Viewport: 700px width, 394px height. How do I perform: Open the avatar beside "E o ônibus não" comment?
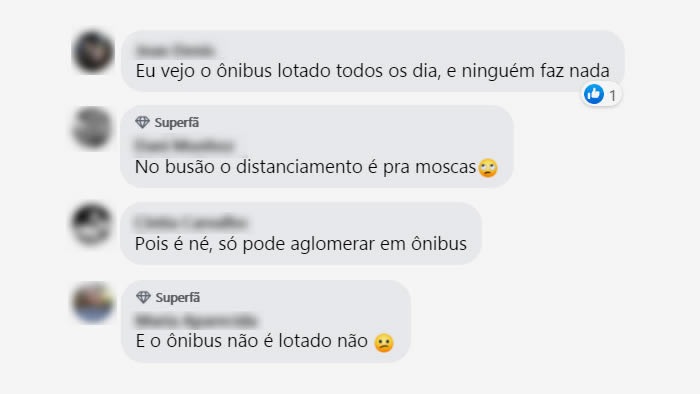tap(93, 303)
